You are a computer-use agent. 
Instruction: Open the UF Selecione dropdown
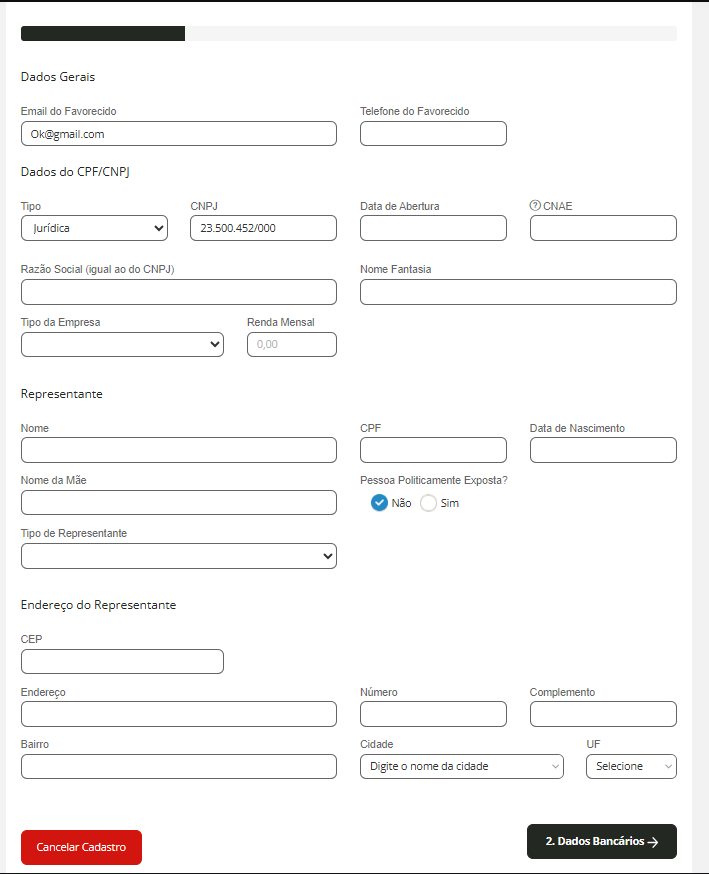(631, 766)
